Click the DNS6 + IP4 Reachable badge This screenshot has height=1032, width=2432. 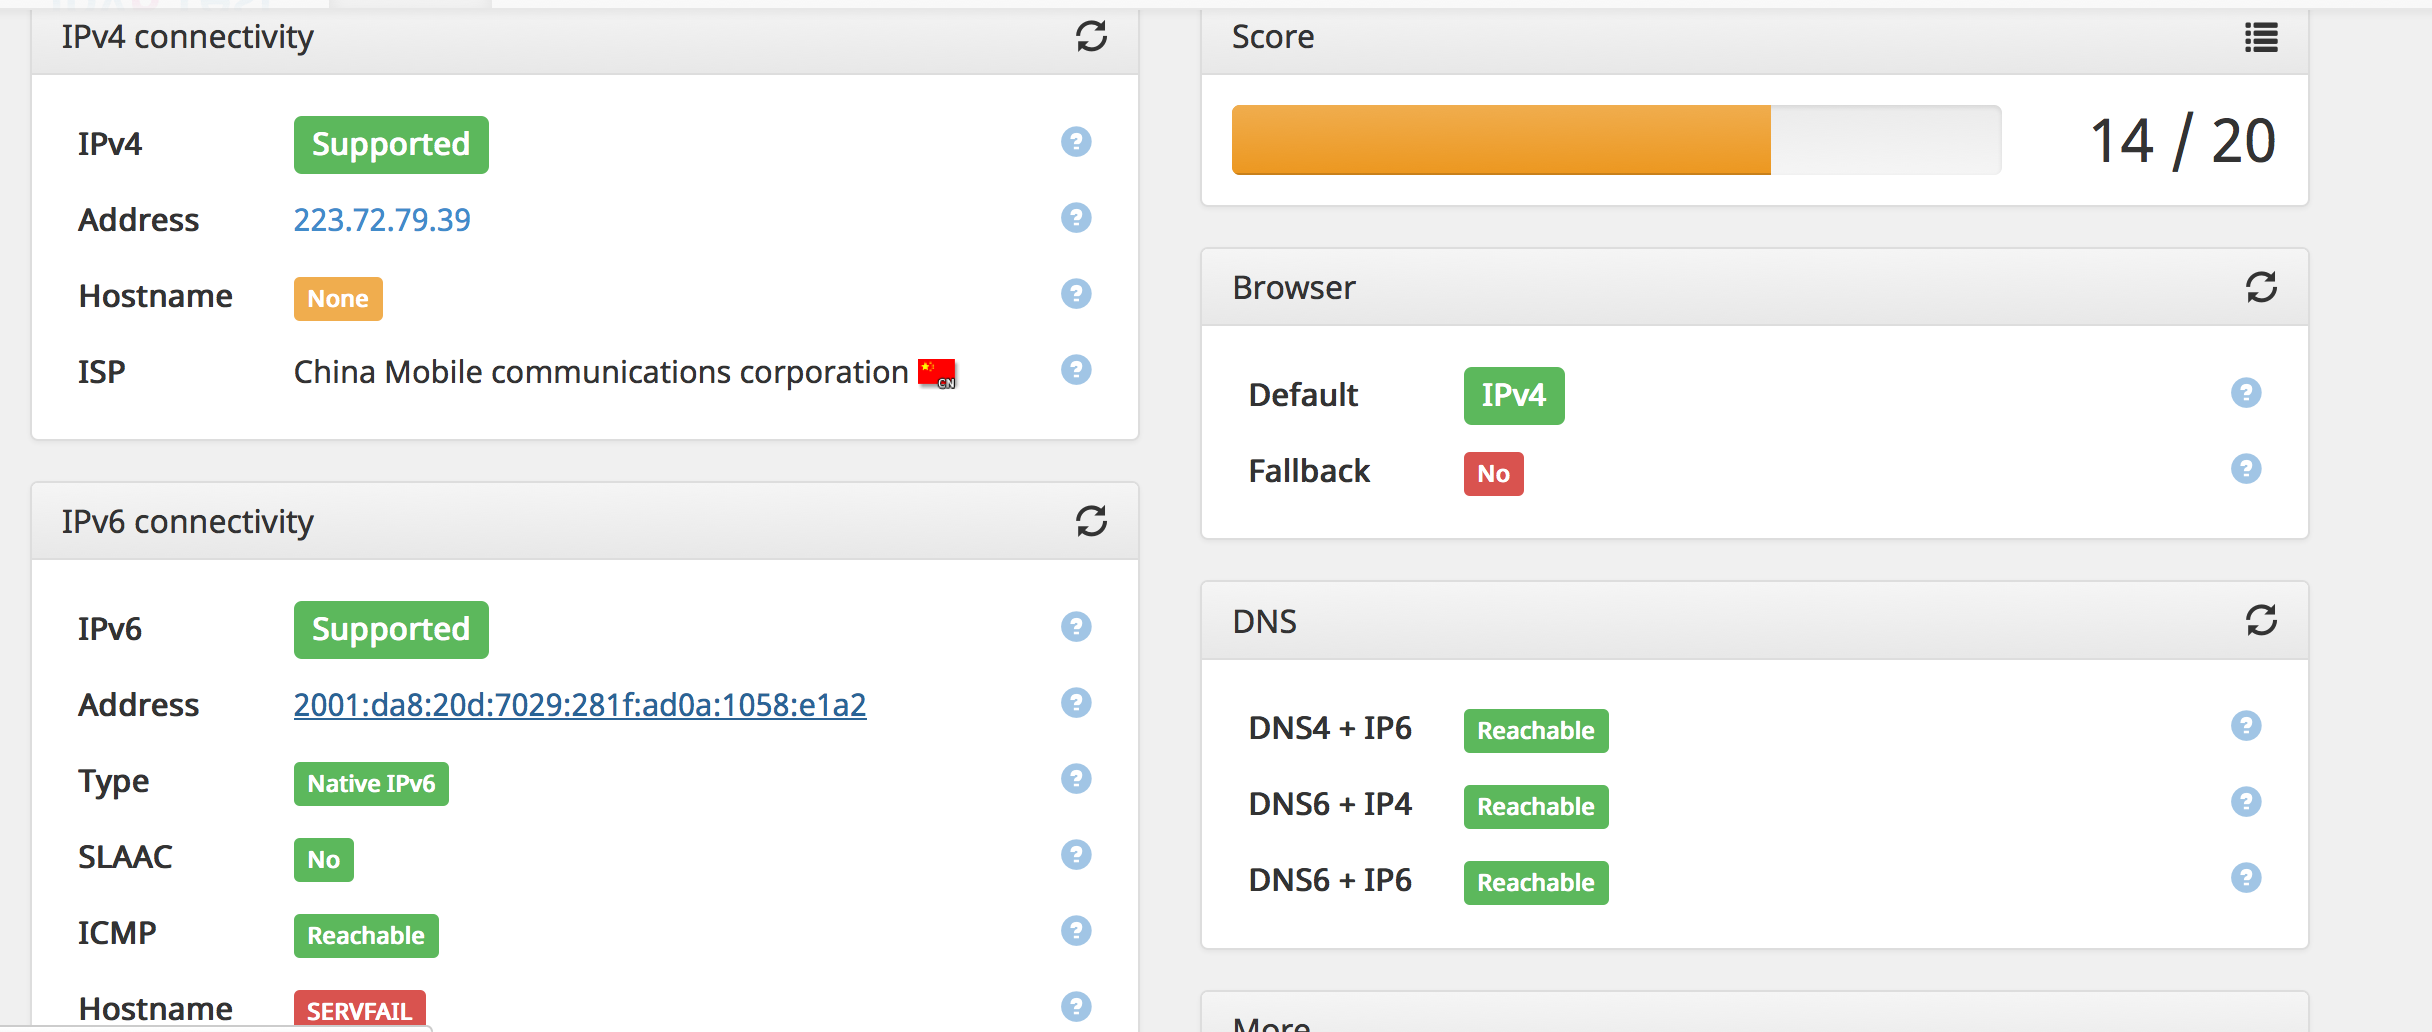coord(1536,807)
